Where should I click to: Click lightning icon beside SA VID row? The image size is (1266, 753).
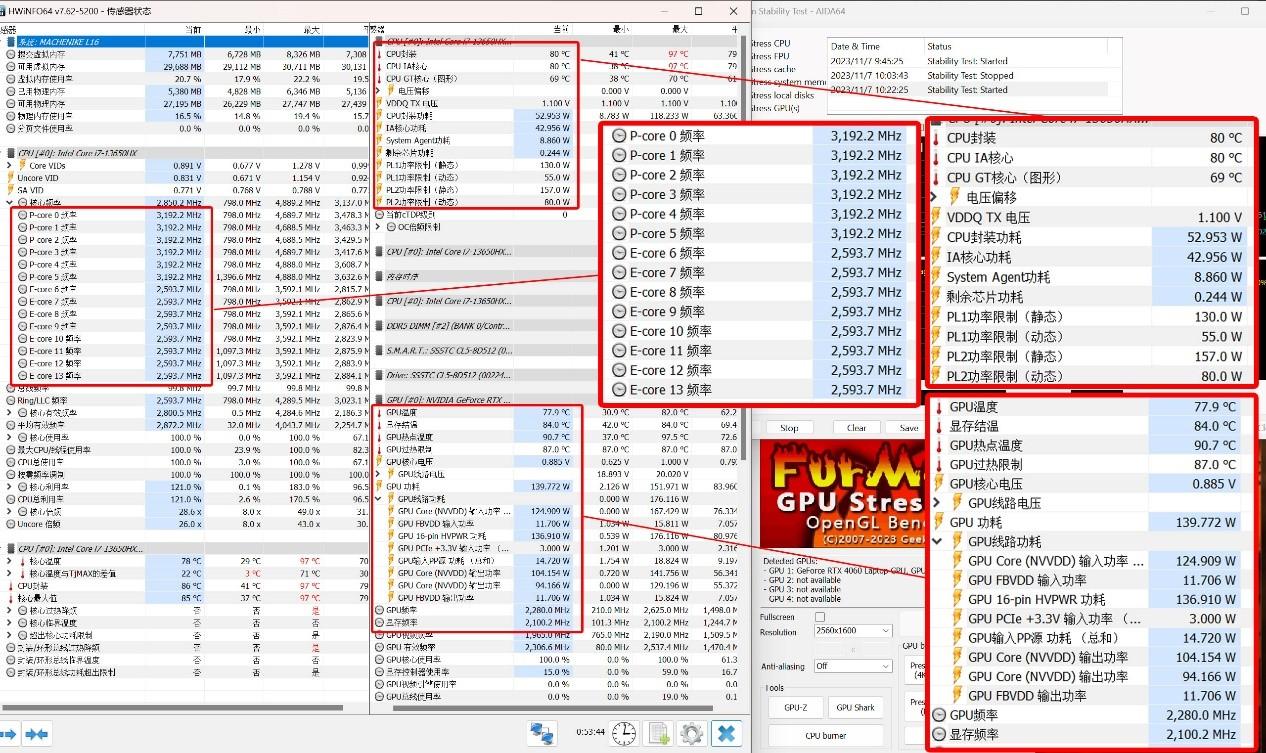12,190
